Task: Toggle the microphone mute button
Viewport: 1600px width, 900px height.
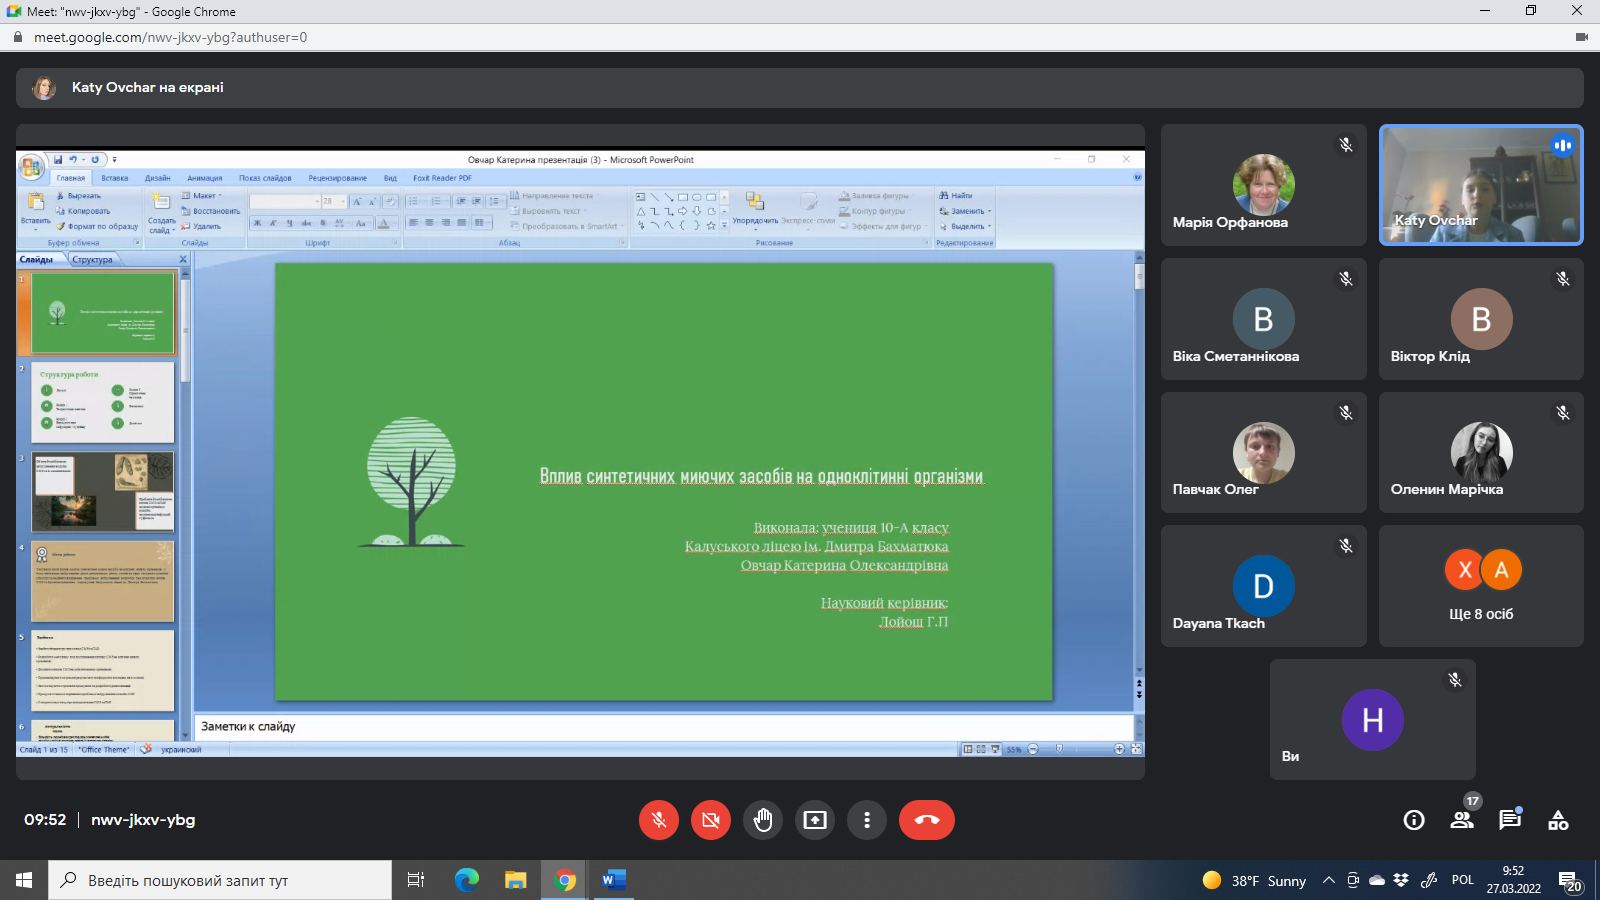Action: click(x=659, y=820)
